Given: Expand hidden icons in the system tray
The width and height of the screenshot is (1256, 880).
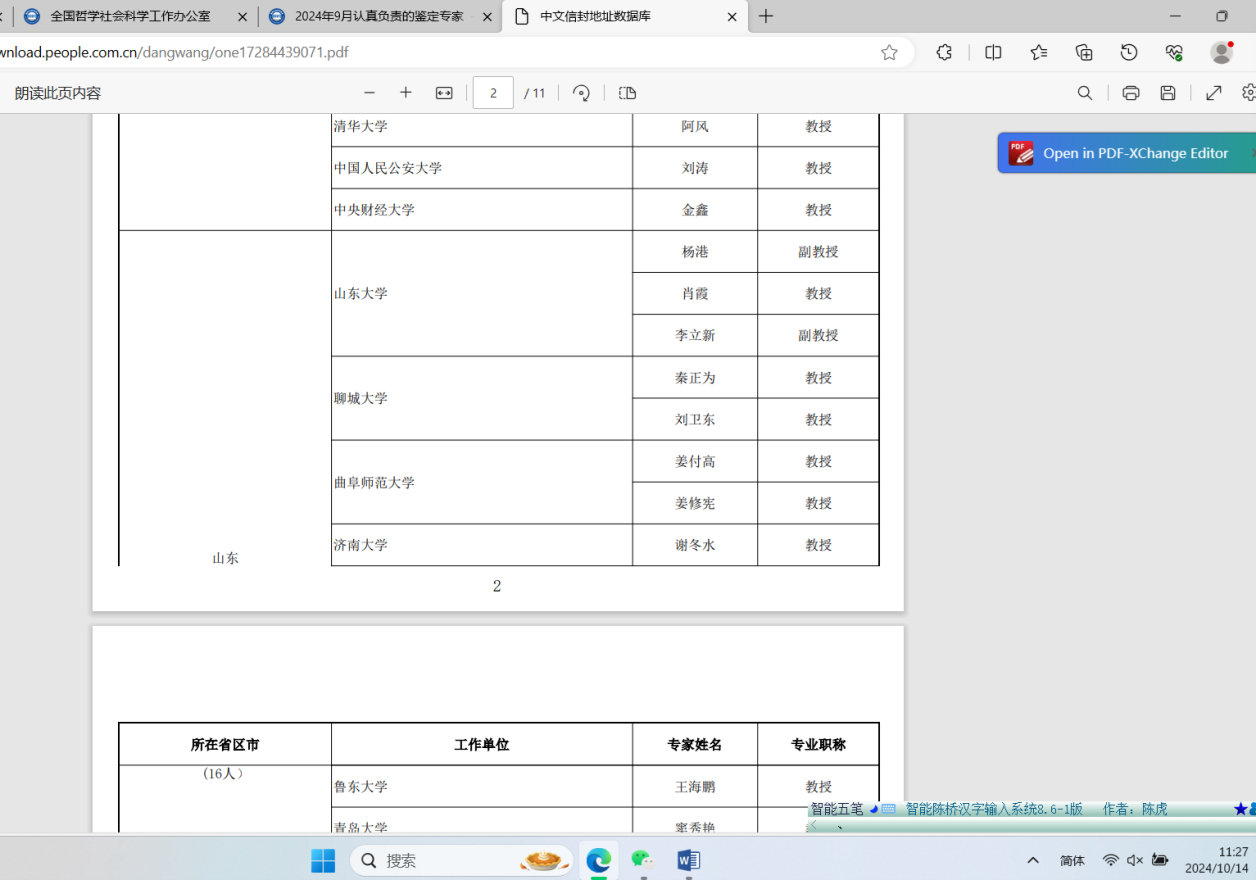Looking at the screenshot, I should click(1032, 860).
